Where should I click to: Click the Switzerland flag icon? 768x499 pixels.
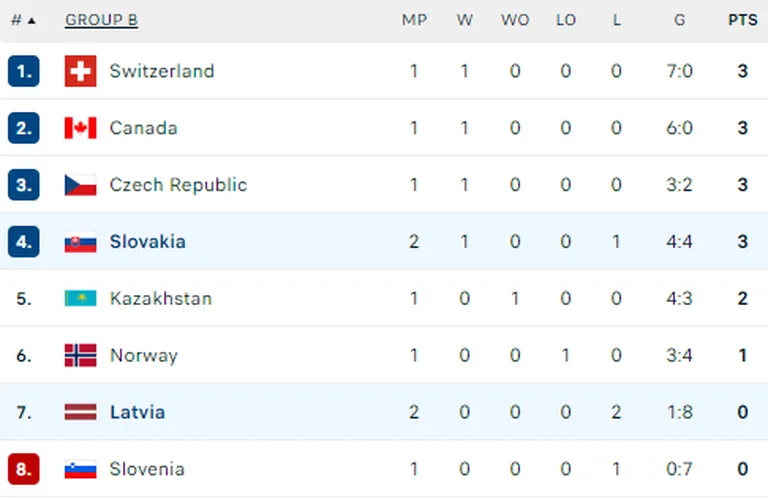80,71
